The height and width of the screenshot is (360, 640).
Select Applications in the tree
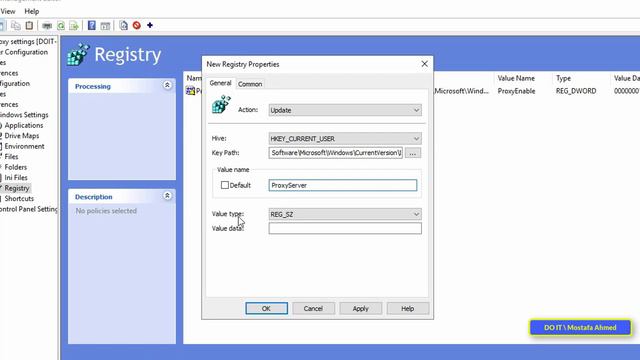[x=24, y=125]
